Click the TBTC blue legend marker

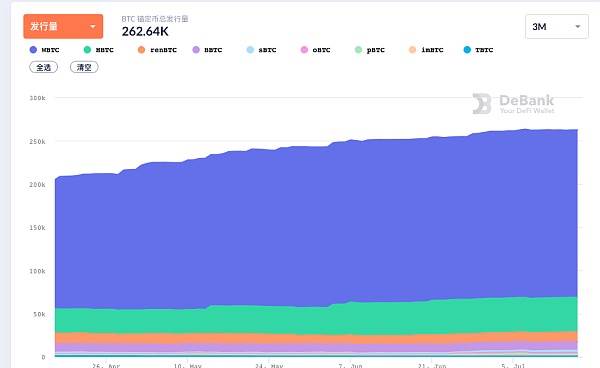pyautogui.click(x=467, y=50)
